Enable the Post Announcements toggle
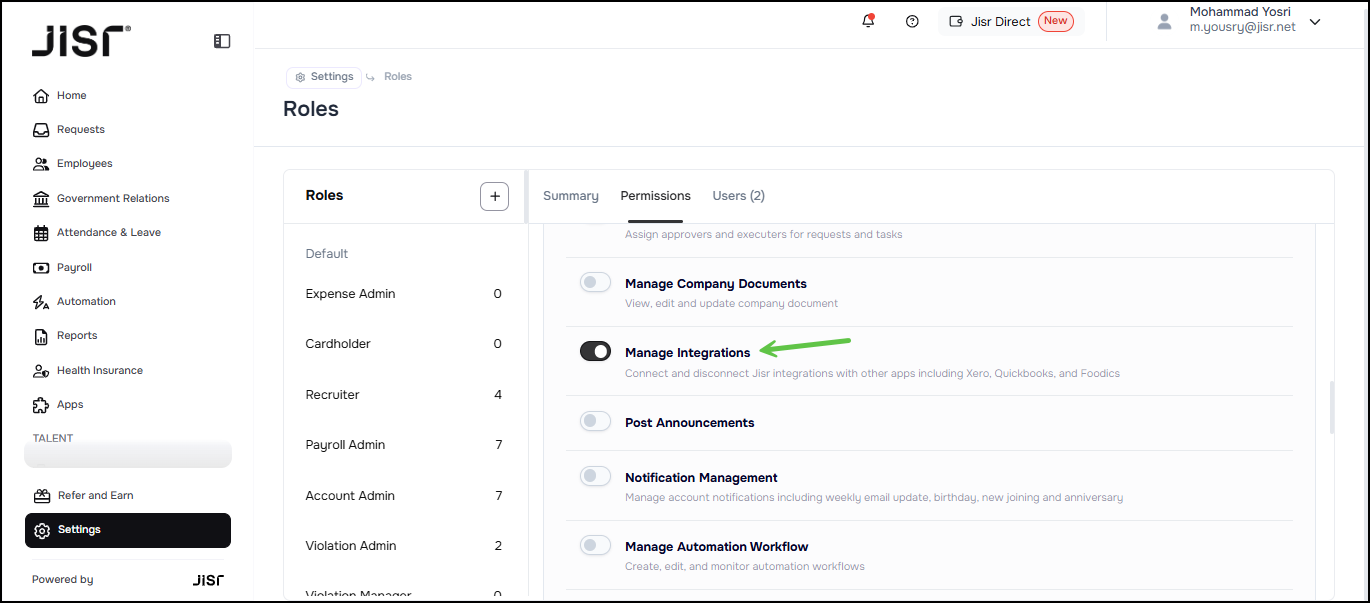Image resolution: width=1370 pixels, height=603 pixels. pos(595,421)
